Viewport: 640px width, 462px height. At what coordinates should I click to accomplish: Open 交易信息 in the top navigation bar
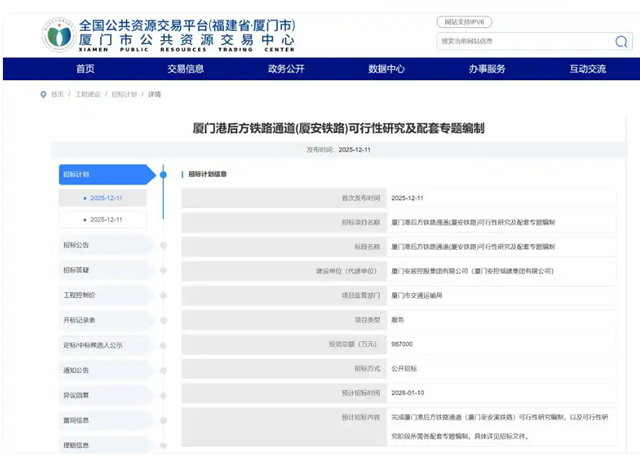[185, 69]
